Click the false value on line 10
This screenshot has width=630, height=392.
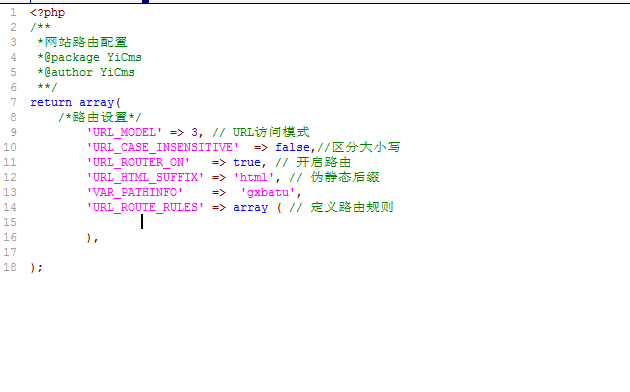pyautogui.click(x=292, y=147)
